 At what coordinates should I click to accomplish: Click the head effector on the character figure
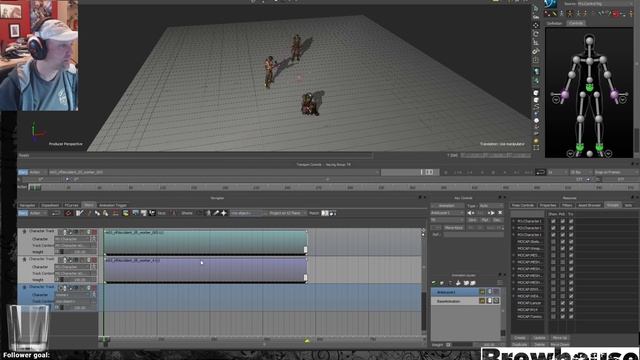pos(589,41)
